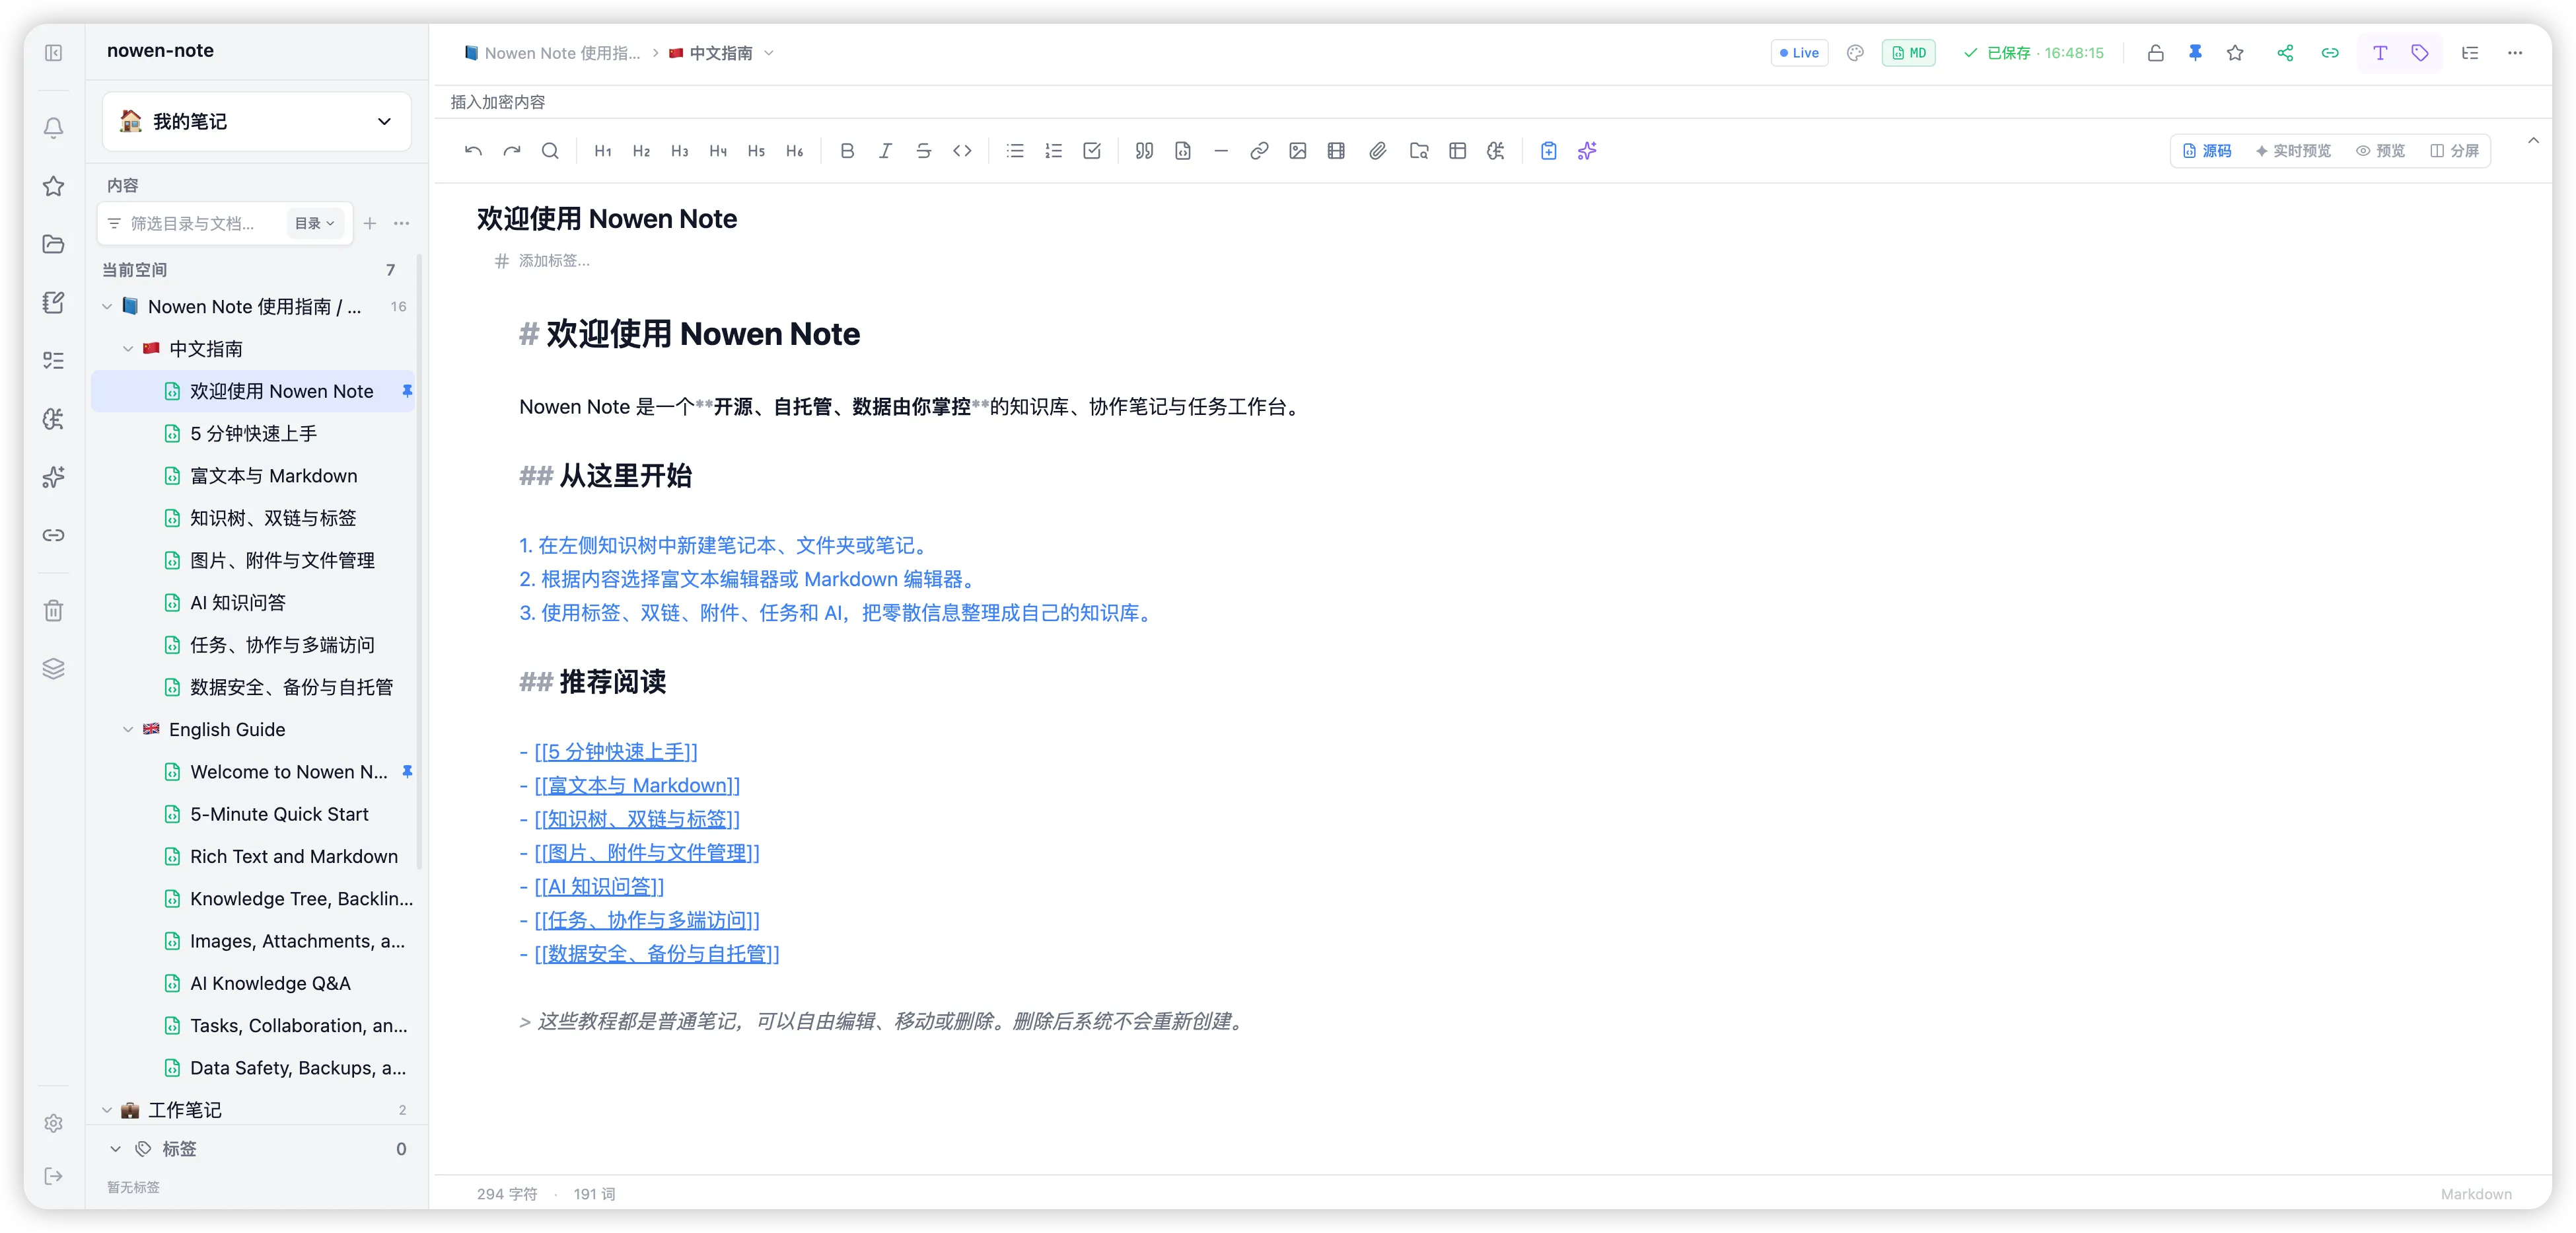Switch to the 预览 preview mode

point(2380,151)
